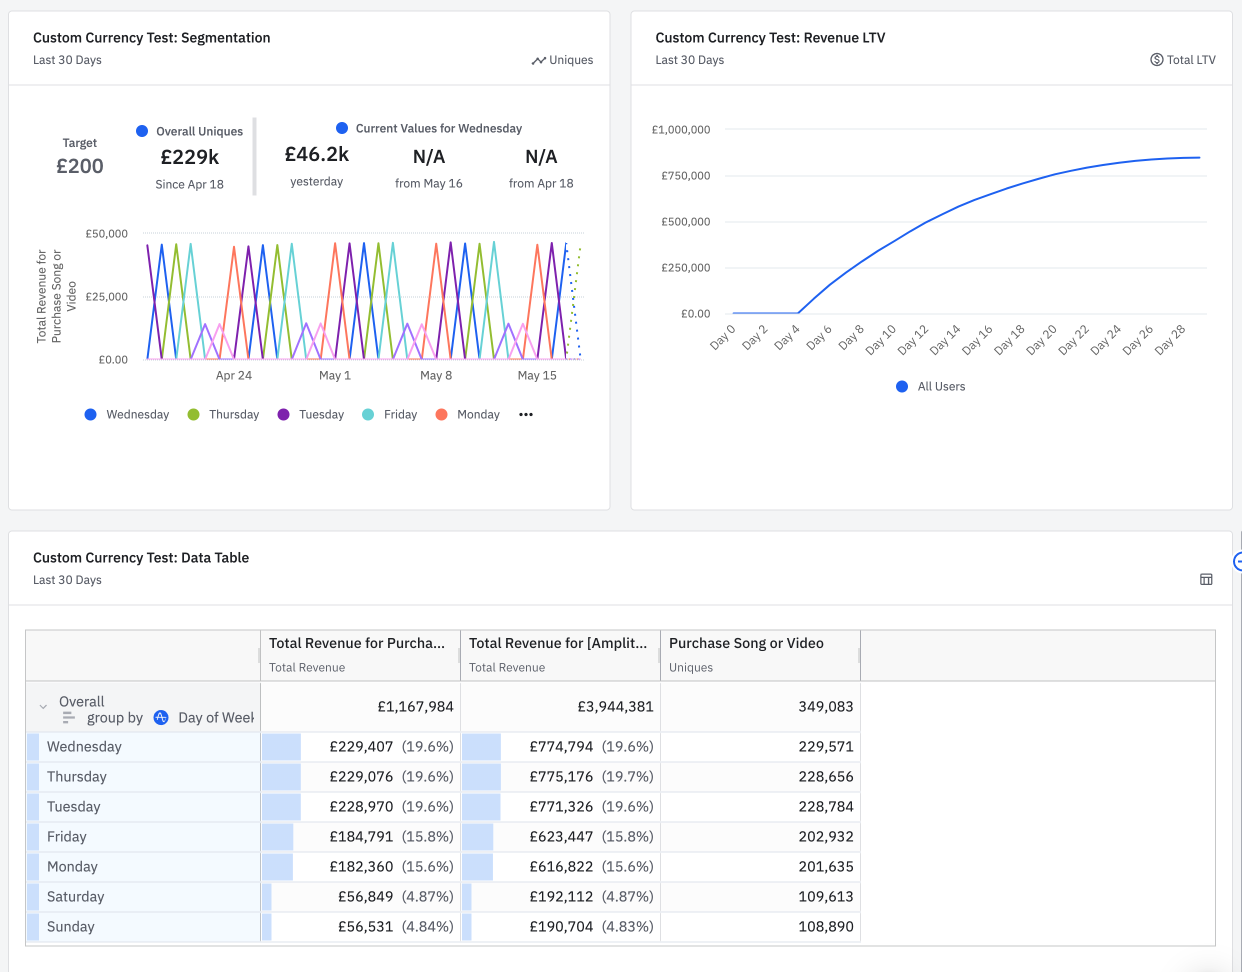Click the Uniques trend line icon

(538, 61)
